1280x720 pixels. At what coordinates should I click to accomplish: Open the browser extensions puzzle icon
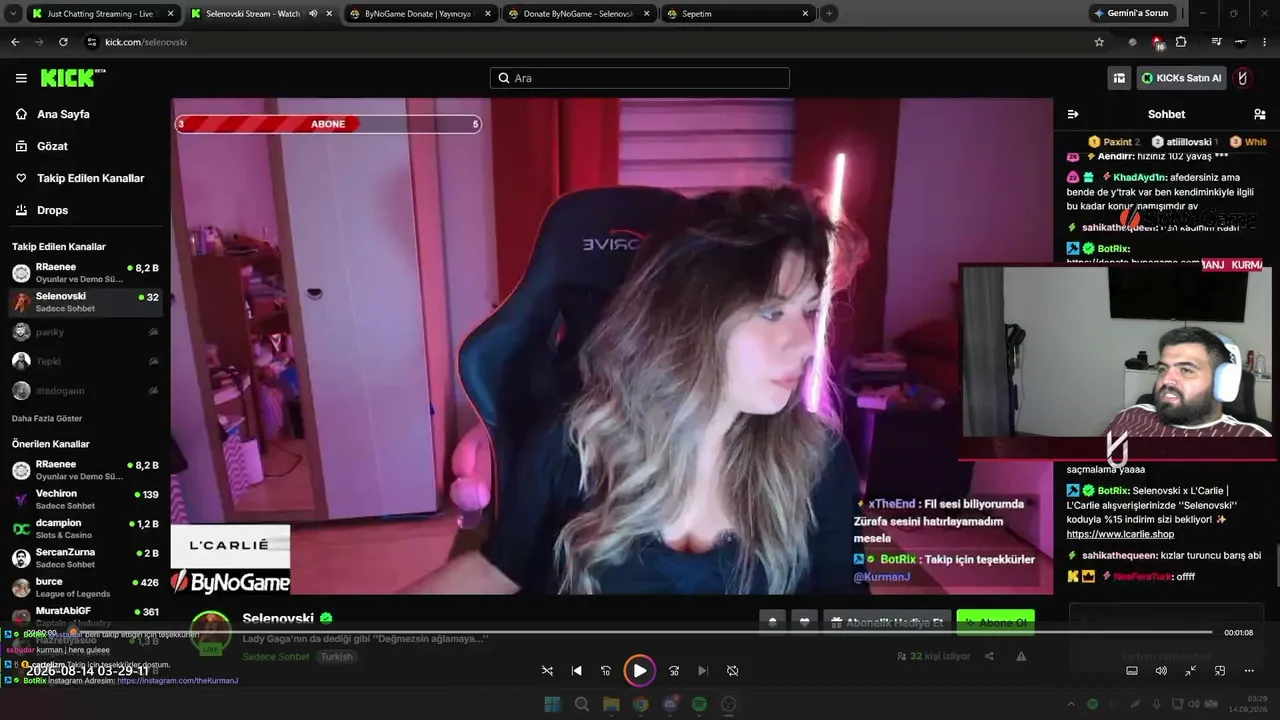pyautogui.click(x=1181, y=42)
